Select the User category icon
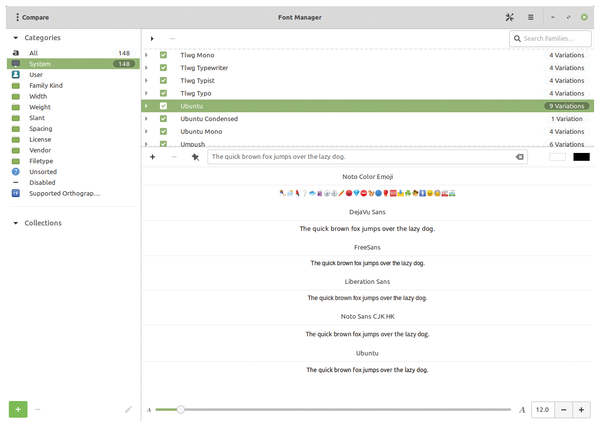 [16, 74]
